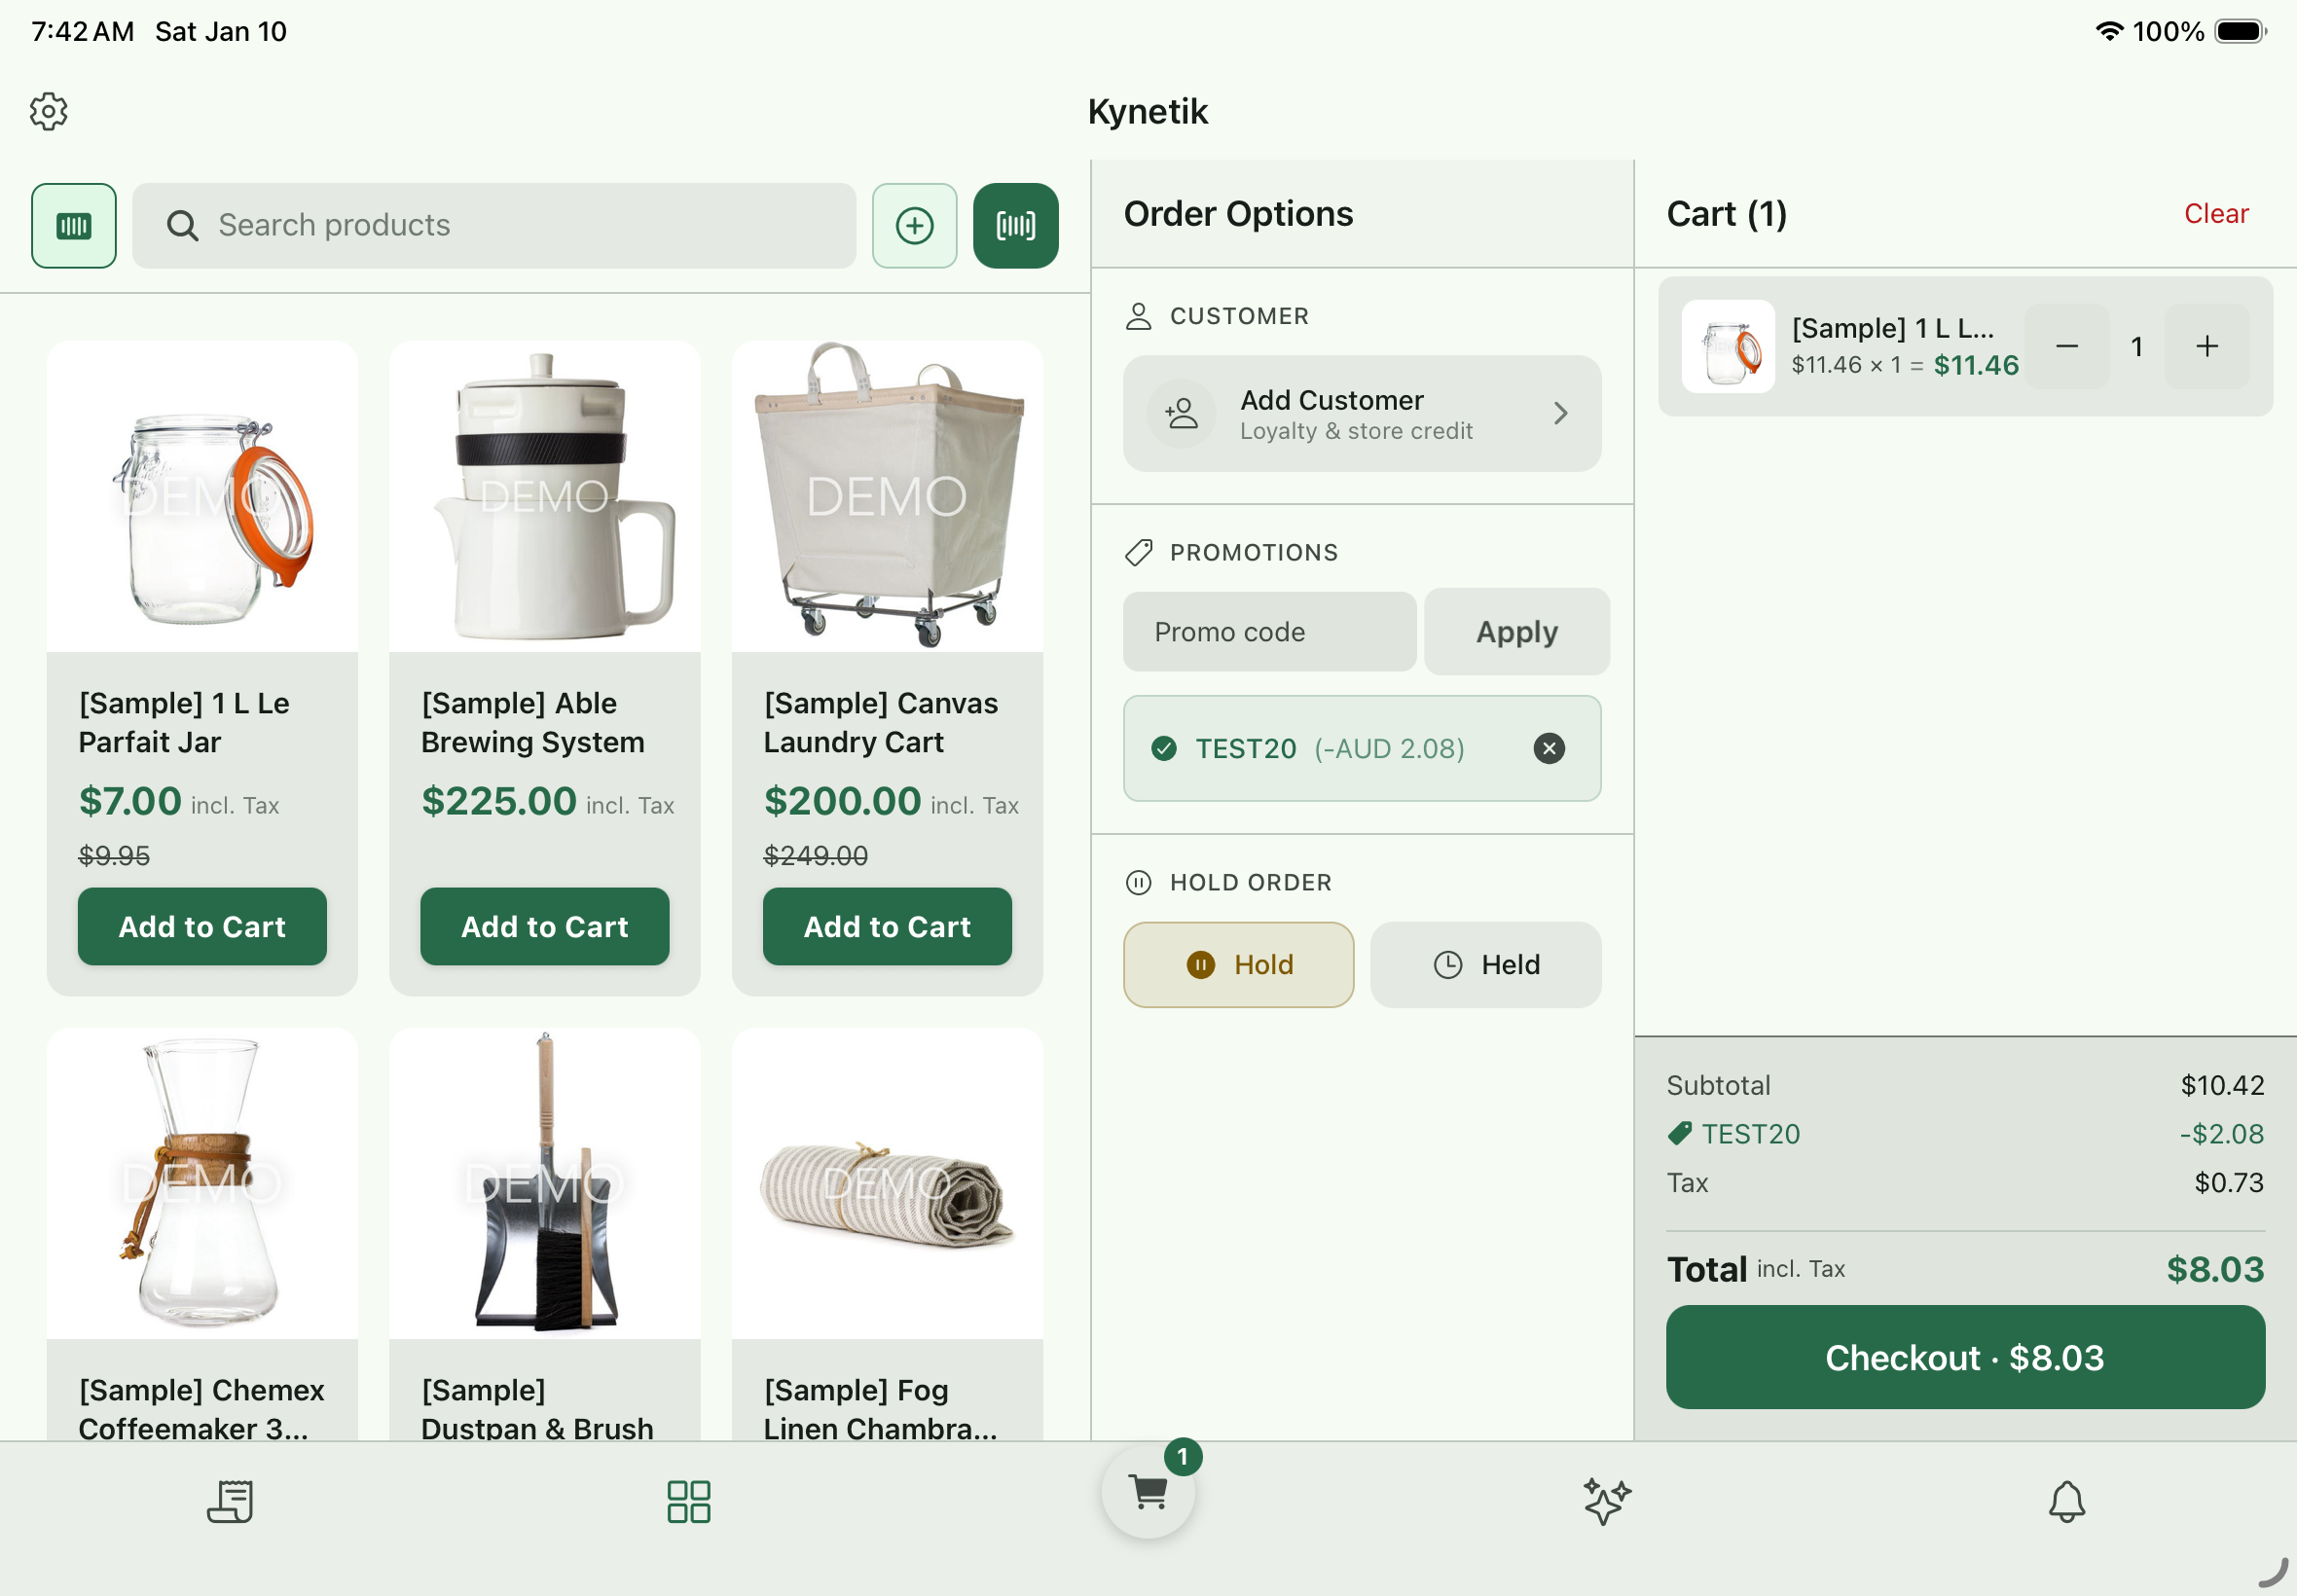Remove the TEST20 promo with the X icon
The height and width of the screenshot is (1596, 2297).
point(1548,748)
